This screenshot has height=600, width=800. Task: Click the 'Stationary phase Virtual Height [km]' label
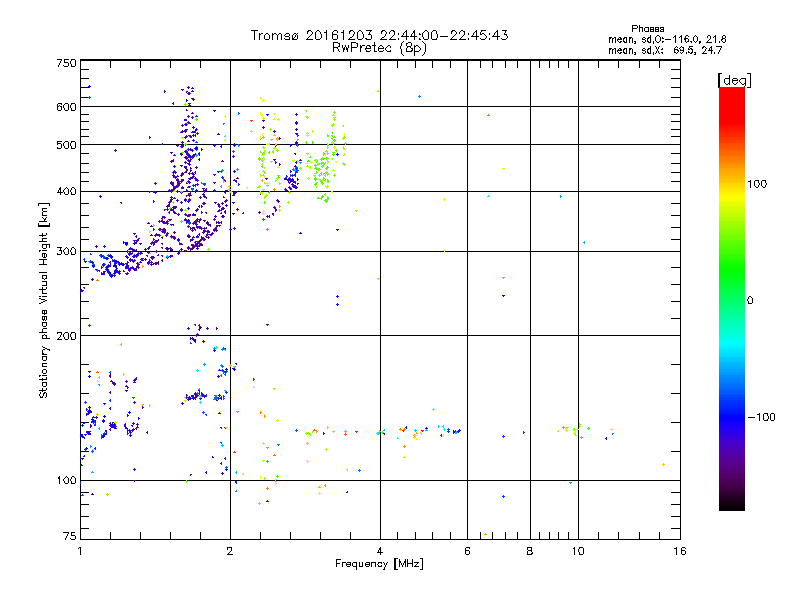tap(44, 300)
